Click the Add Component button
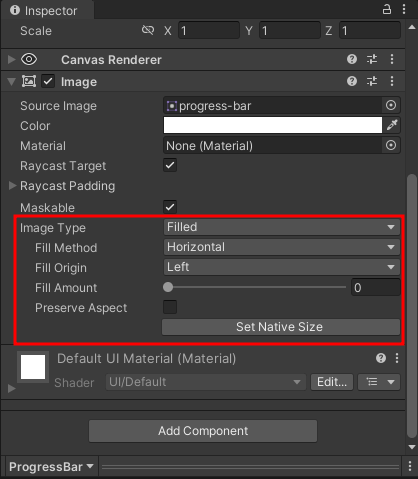 (203, 431)
